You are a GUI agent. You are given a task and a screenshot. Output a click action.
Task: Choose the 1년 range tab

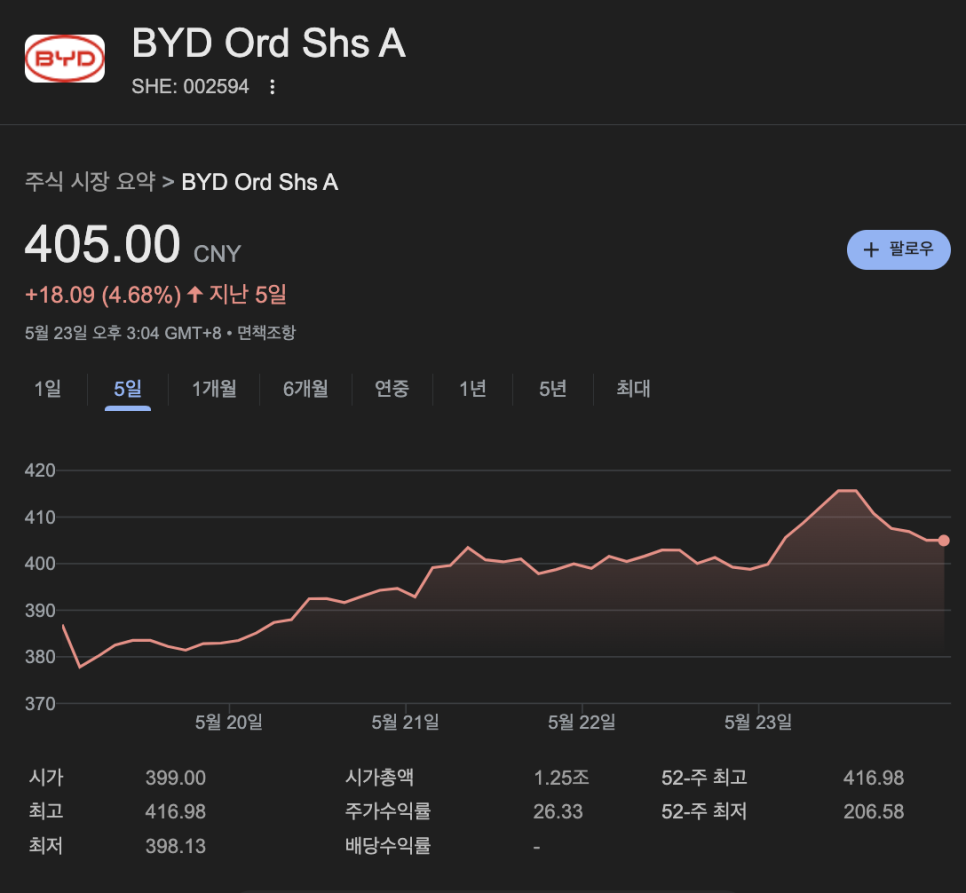click(473, 389)
